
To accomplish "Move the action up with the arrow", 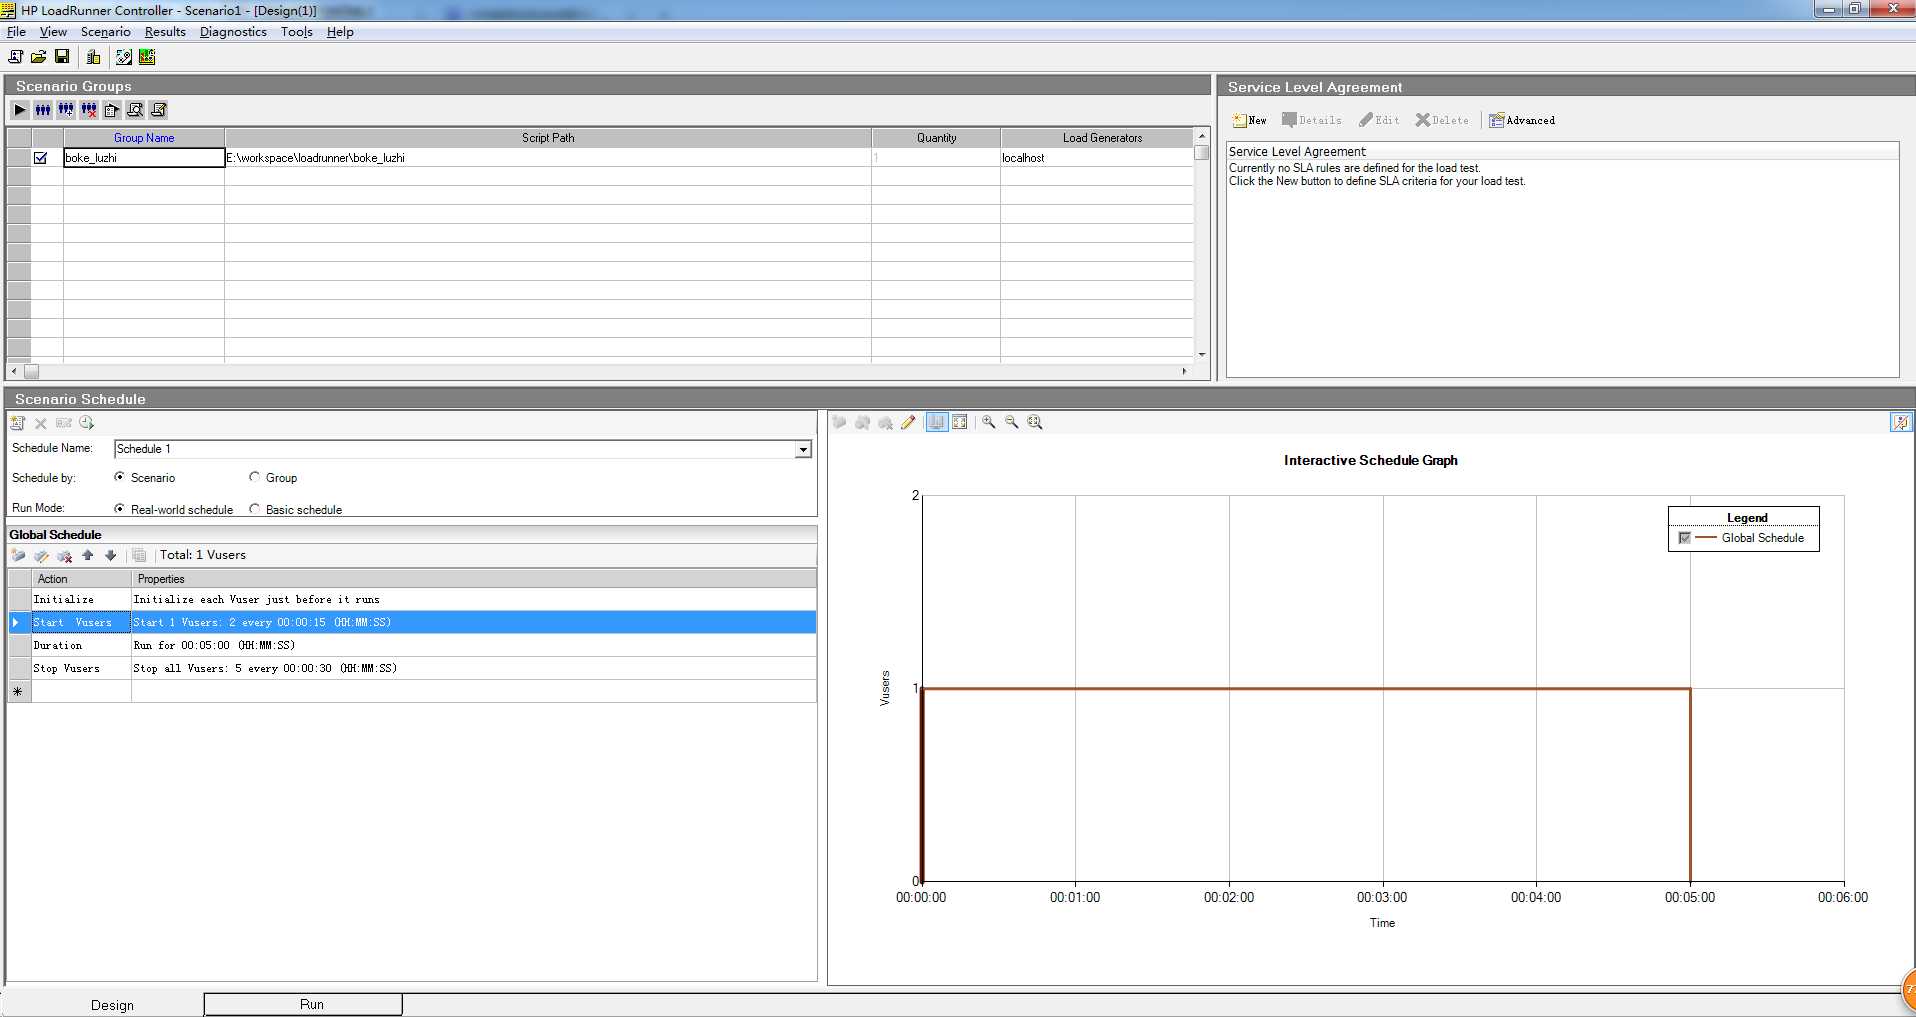I will click(88, 555).
